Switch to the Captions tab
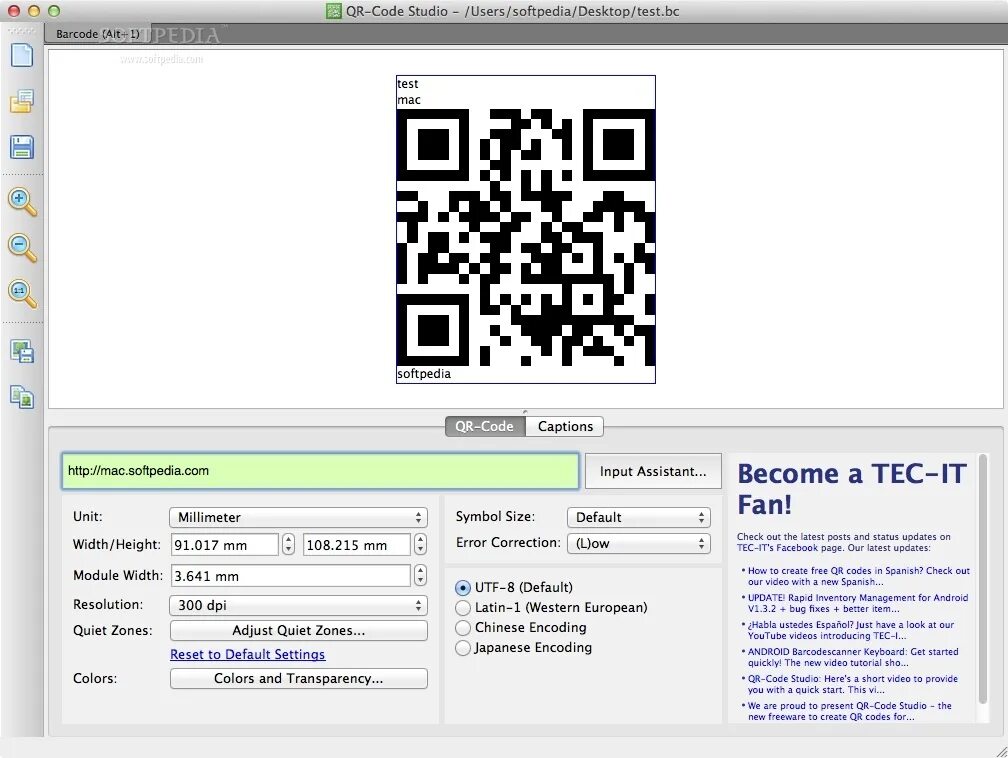The width and height of the screenshot is (1008, 758). coord(565,426)
